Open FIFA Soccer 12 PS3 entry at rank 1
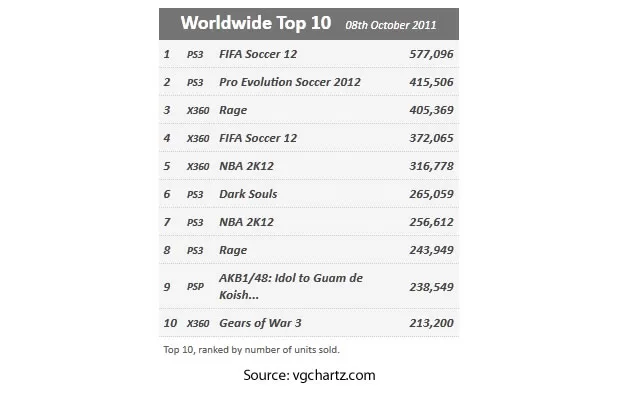This screenshot has height=394, width=619. coord(258,54)
